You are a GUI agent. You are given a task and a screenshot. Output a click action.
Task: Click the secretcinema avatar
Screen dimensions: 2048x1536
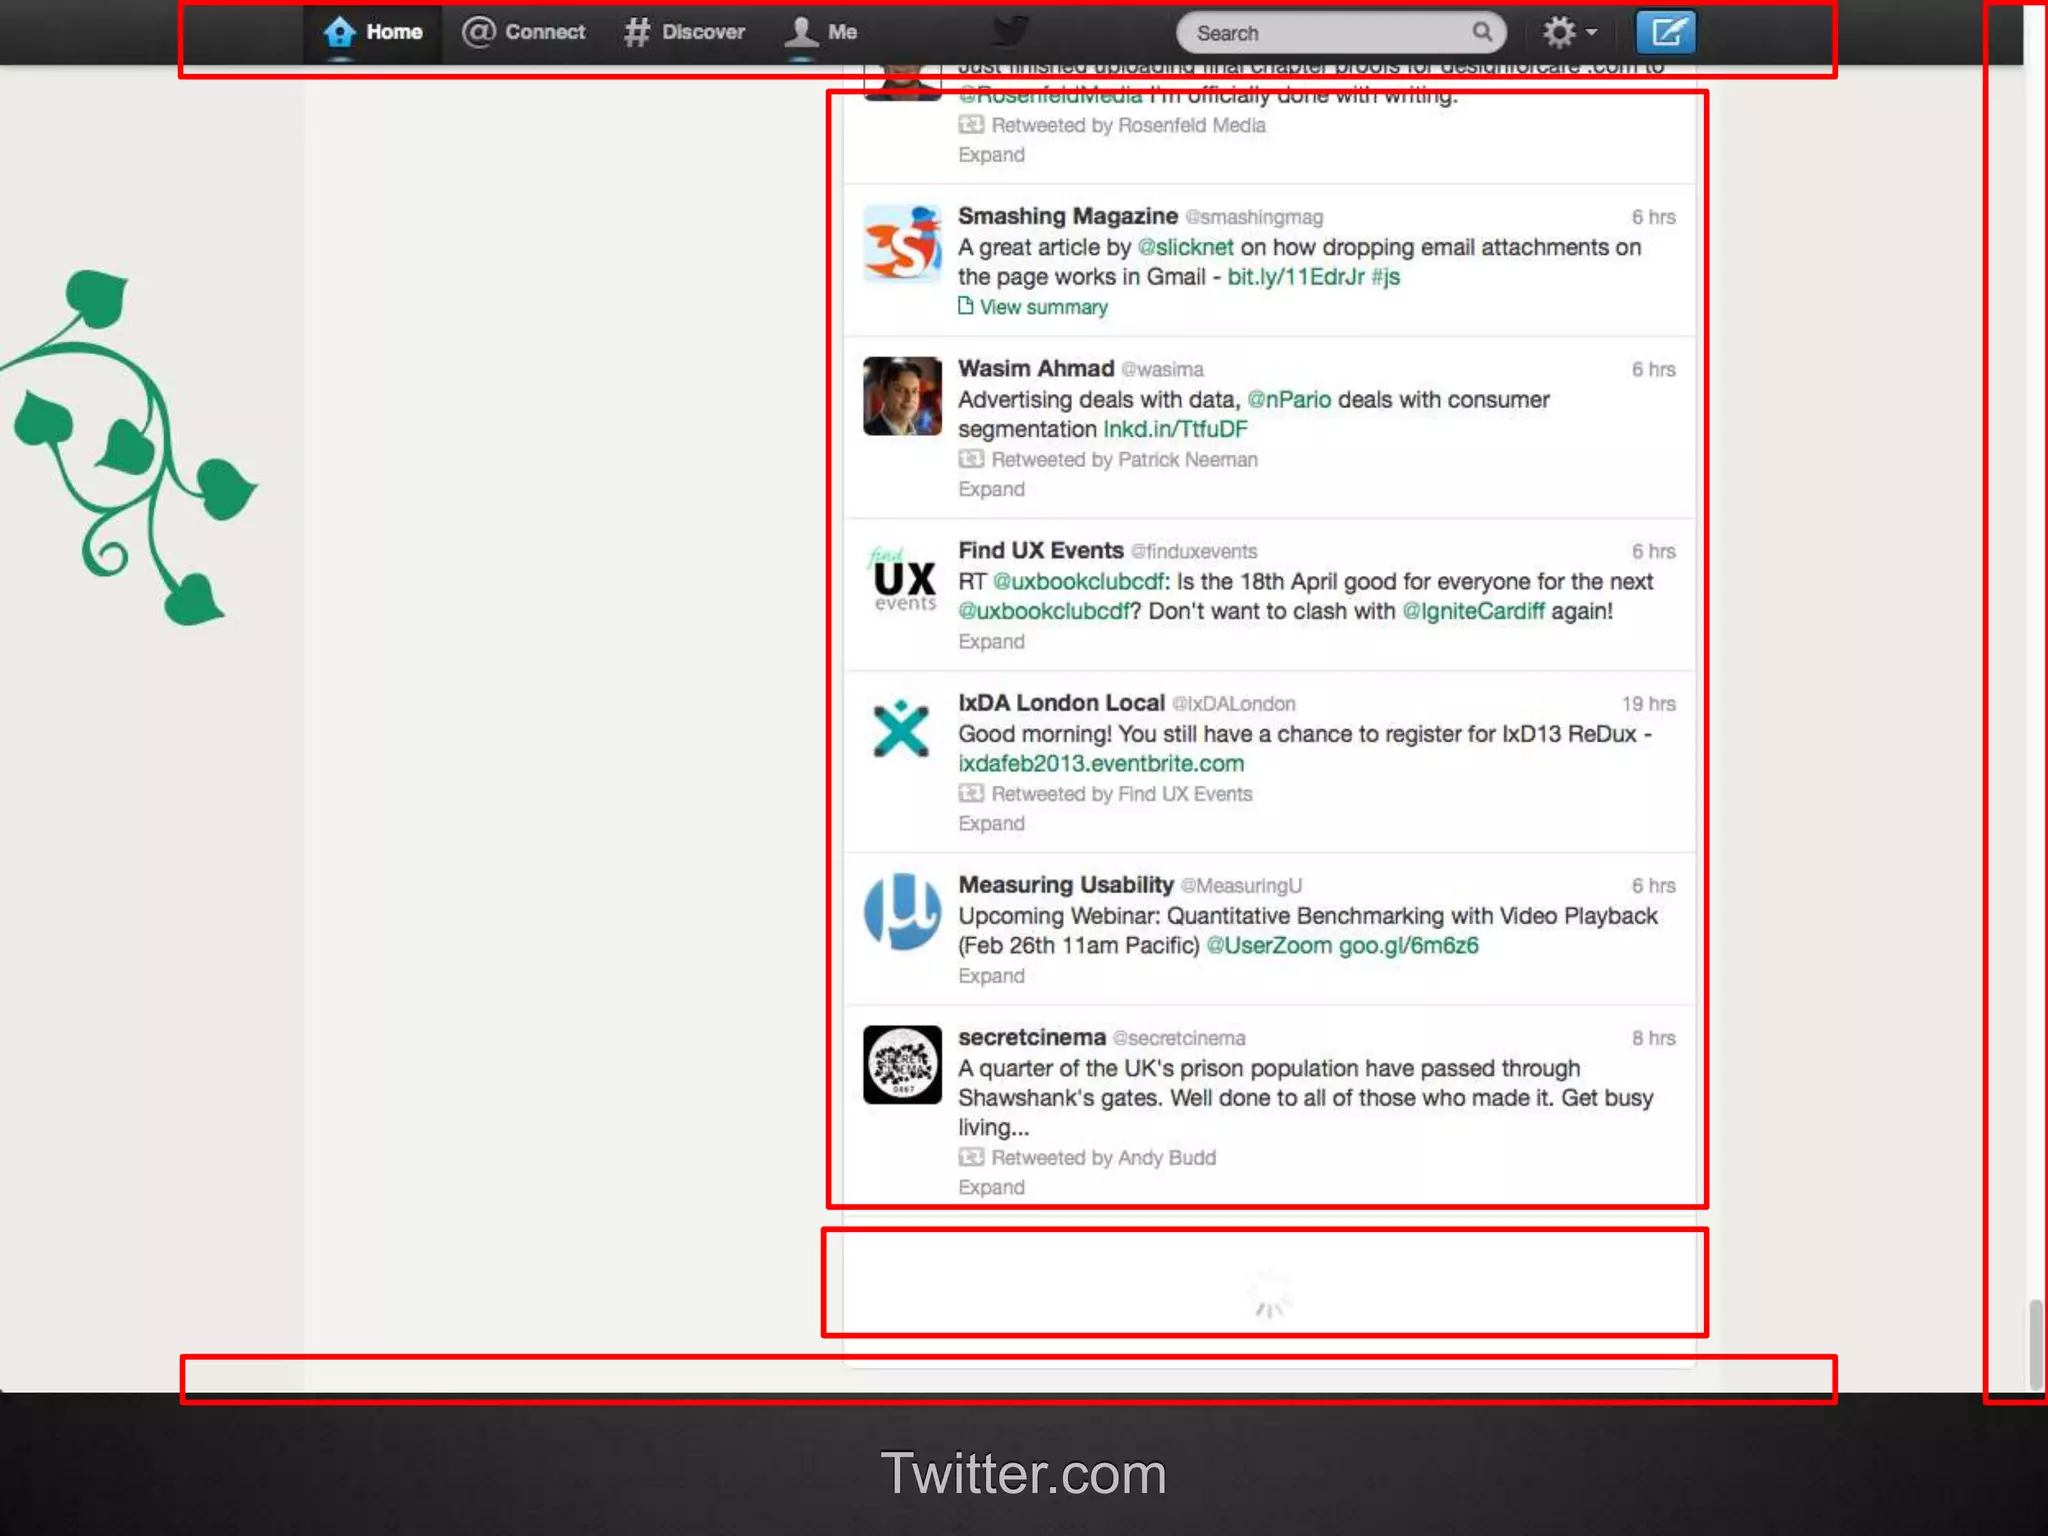(x=902, y=1064)
